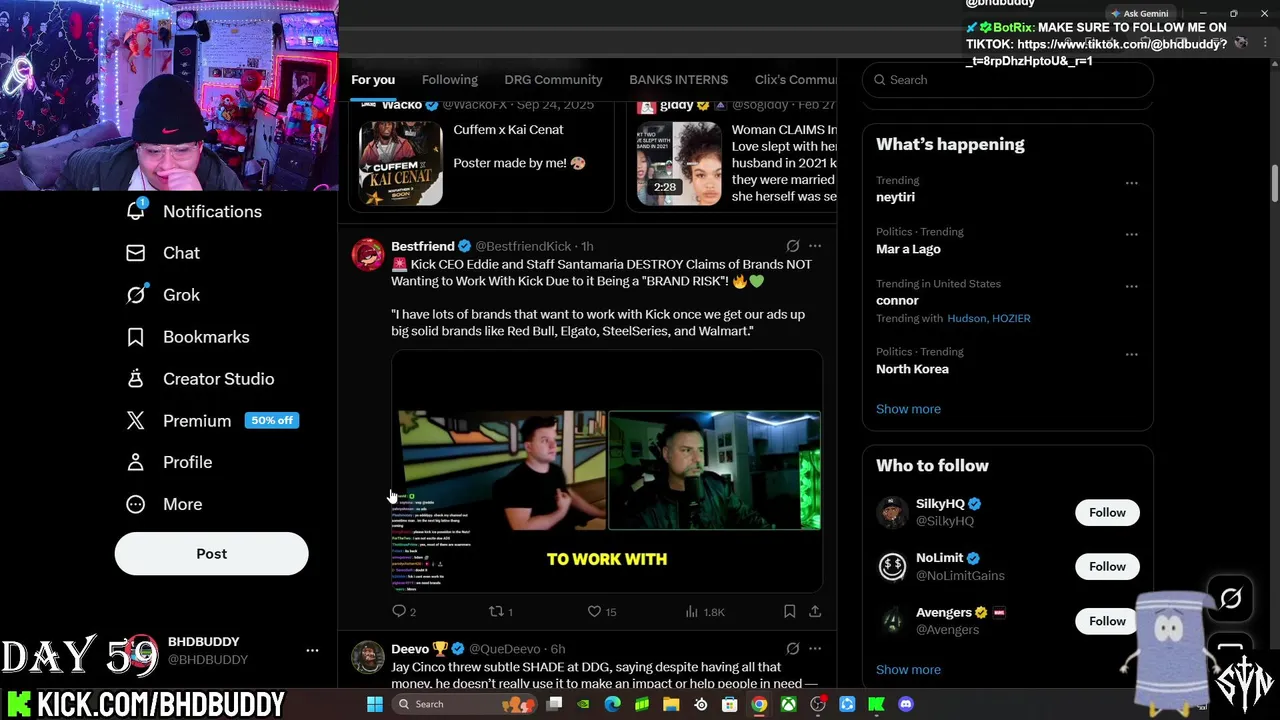This screenshot has height=720, width=1280.
Task: Click the Grok explain icon on Deevo post
Action: click(792, 649)
